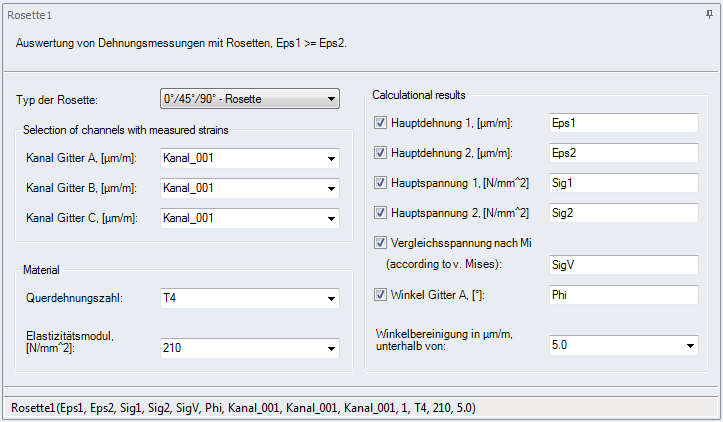Toggle the Hauptdehnung 2 checkbox

380,153
